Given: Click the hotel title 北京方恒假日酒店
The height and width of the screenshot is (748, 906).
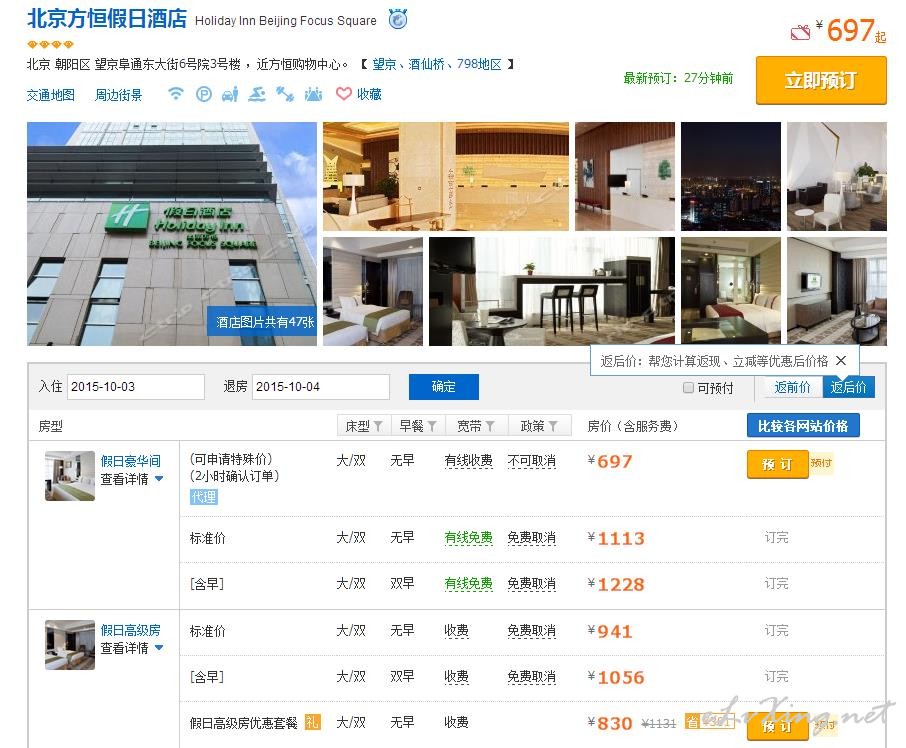Looking at the screenshot, I should 107,18.
